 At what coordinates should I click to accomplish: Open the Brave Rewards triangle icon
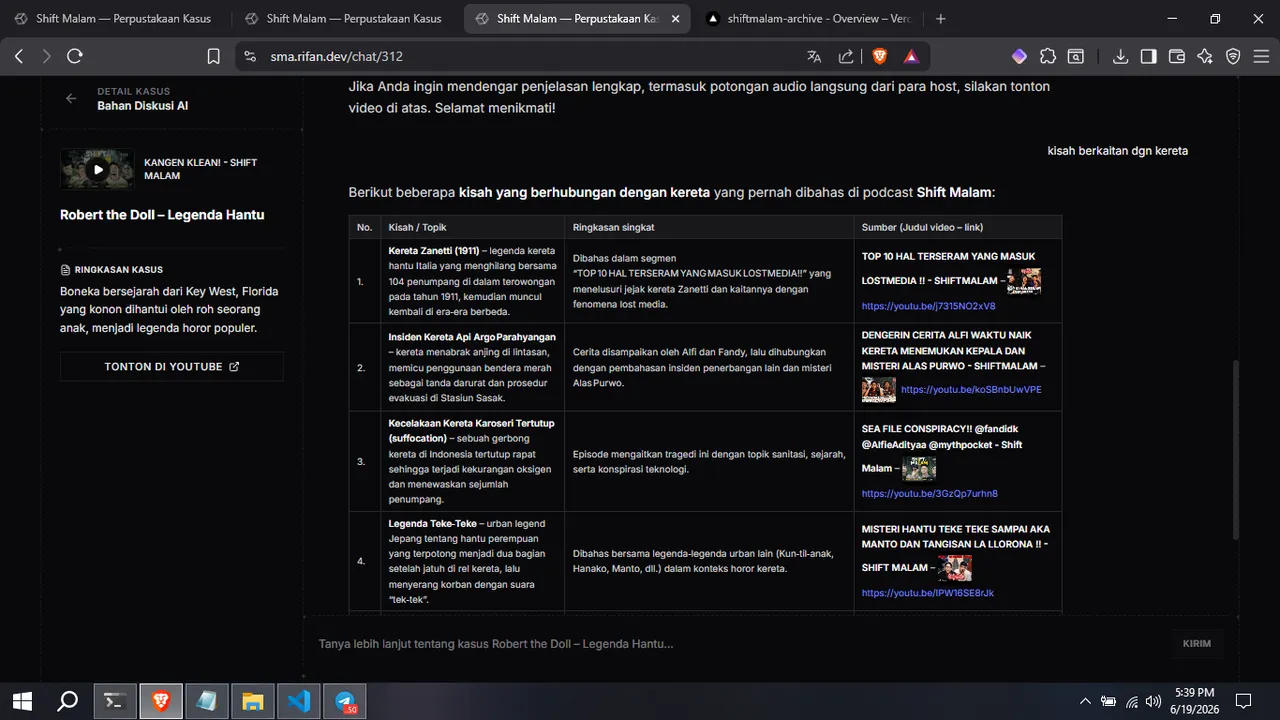click(x=911, y=57)
